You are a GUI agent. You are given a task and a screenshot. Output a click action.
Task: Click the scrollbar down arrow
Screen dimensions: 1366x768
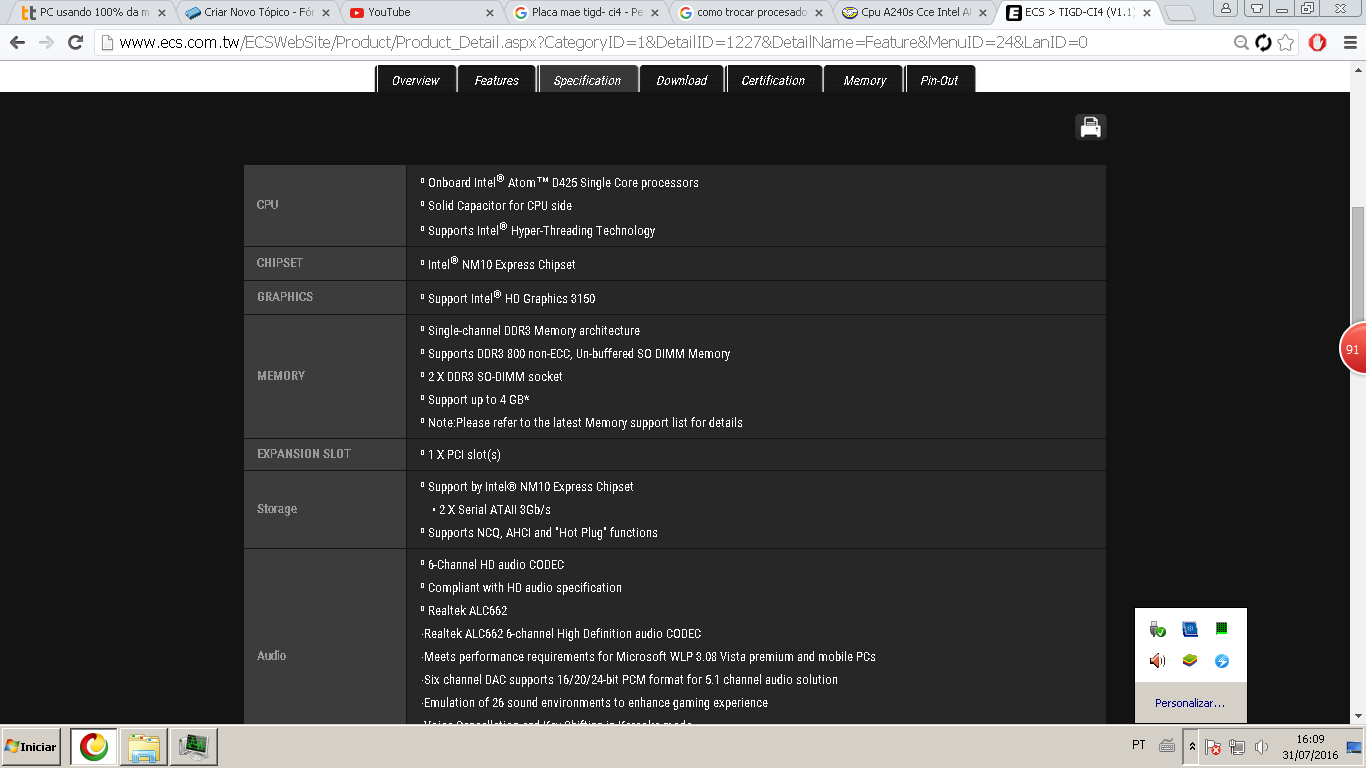(x=1358, y=715)
